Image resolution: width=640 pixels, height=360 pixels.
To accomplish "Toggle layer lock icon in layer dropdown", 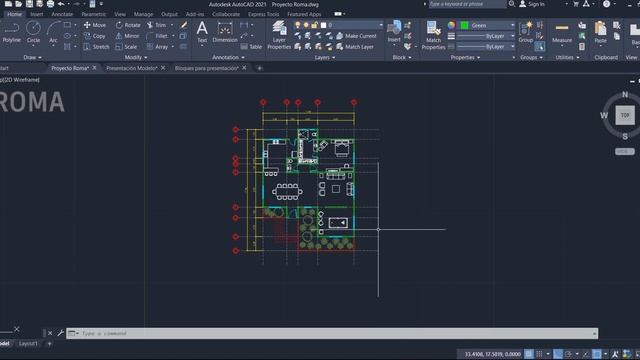I will (x=314, y=25).
